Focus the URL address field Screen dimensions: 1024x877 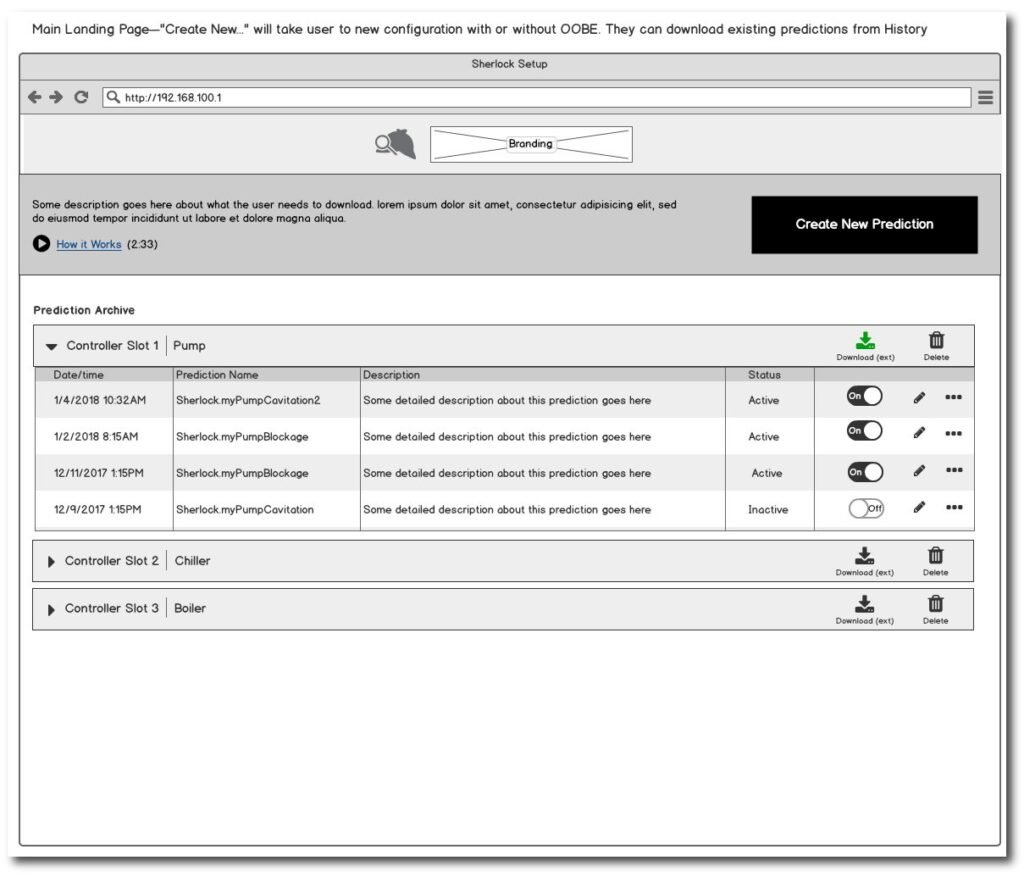536,97
